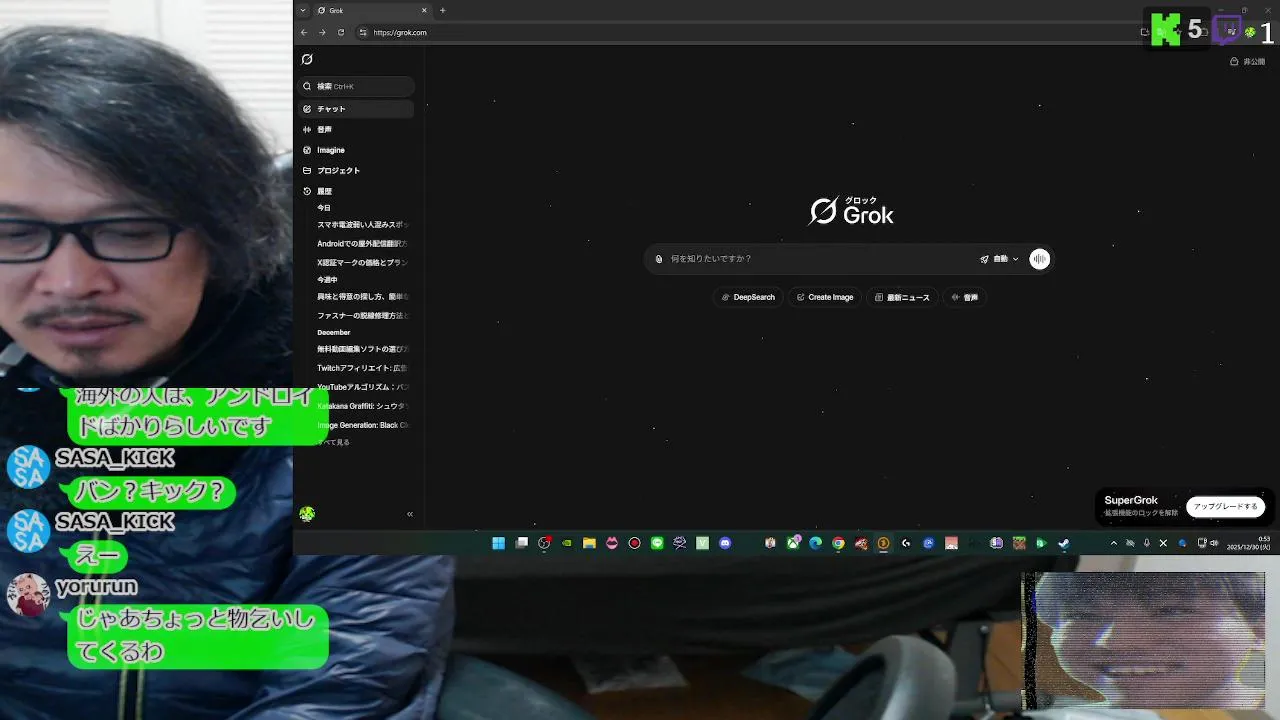This screenshot has height=720, width=1280.
Task: Open the chat YouTubeアルゴリズム
Action: tap(362, 387)
